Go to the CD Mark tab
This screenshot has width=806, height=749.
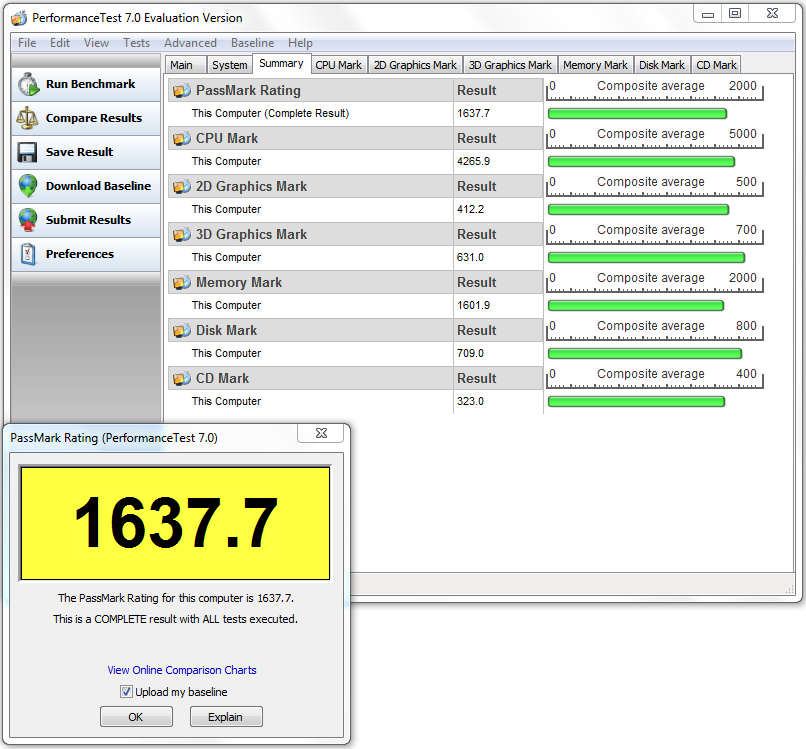coord(717,65)
